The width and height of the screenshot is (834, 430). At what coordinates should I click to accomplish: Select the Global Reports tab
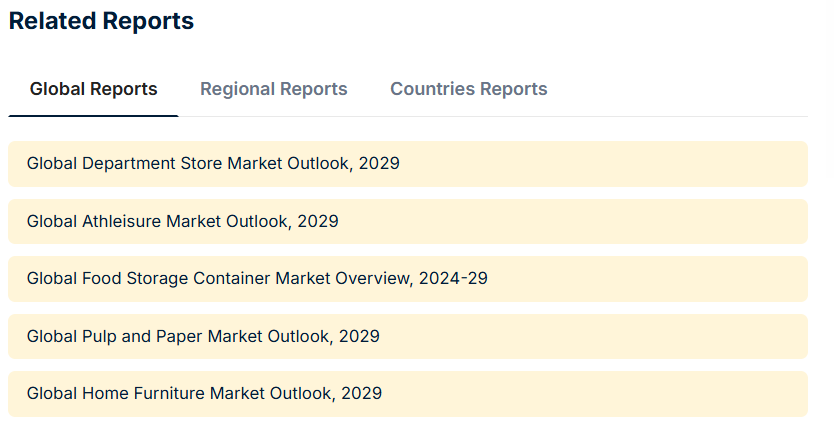point(94,89)
